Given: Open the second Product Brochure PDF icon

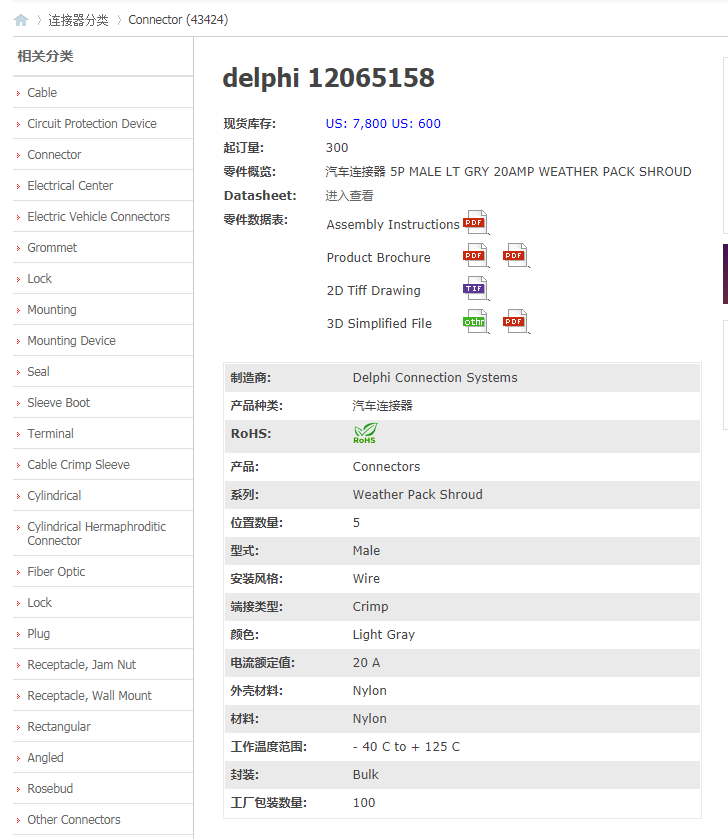Looking at the screenshot, I should 516,255.
